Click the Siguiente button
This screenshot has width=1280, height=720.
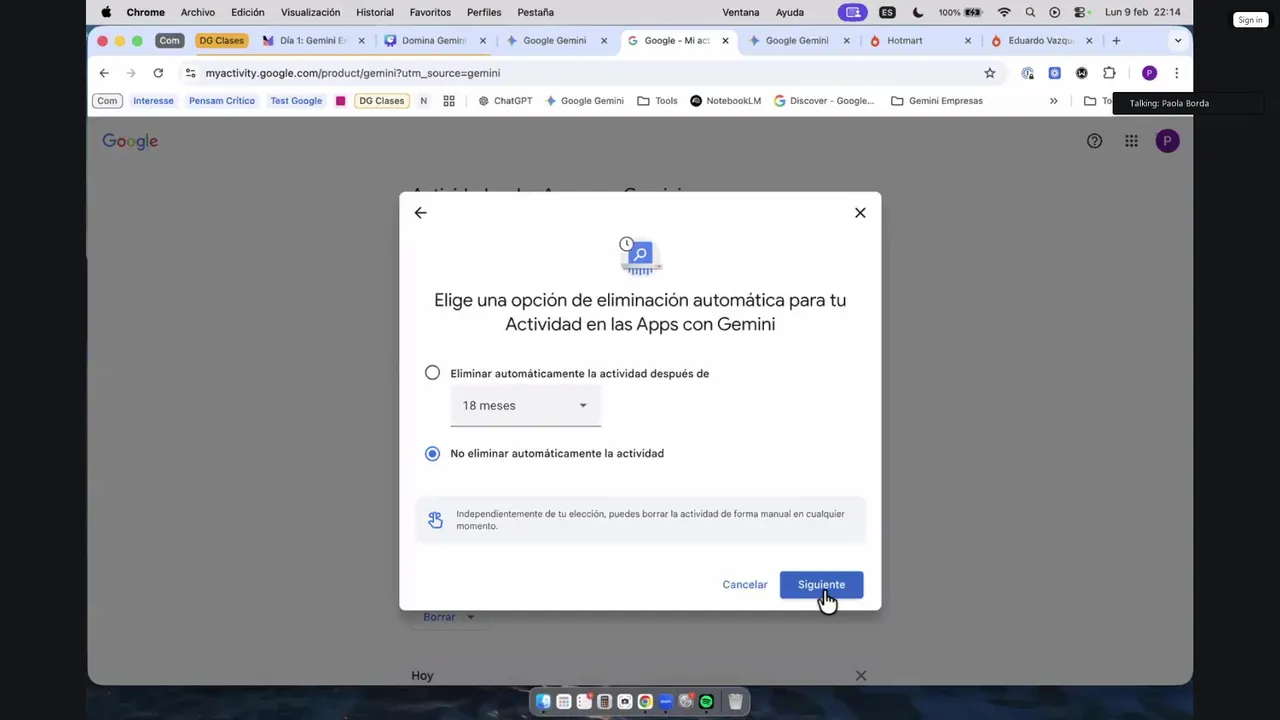[821, 585]
